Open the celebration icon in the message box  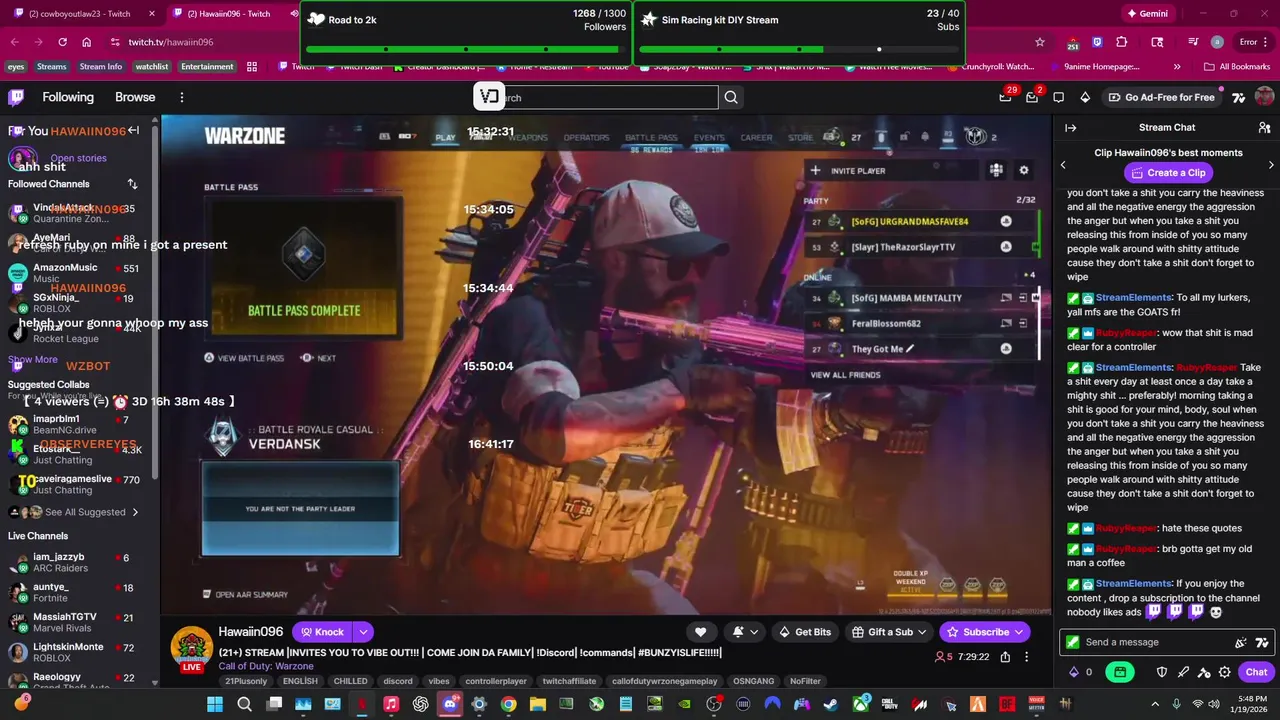[1241, 643]
